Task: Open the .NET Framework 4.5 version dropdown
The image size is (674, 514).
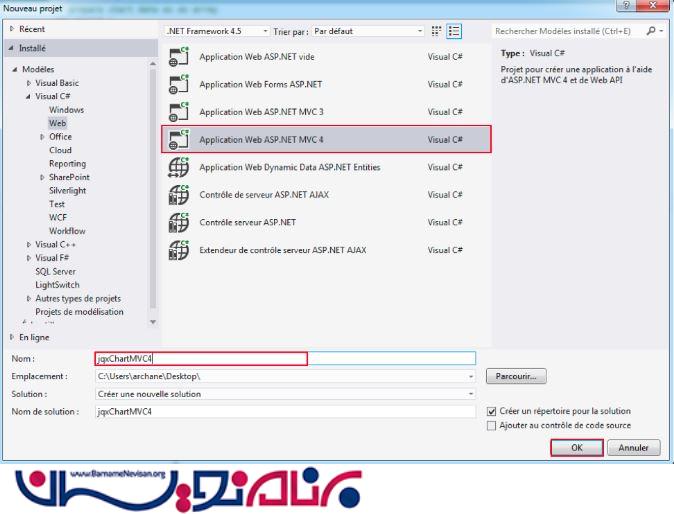Action: pyautogui.click(x=213, y=31)
